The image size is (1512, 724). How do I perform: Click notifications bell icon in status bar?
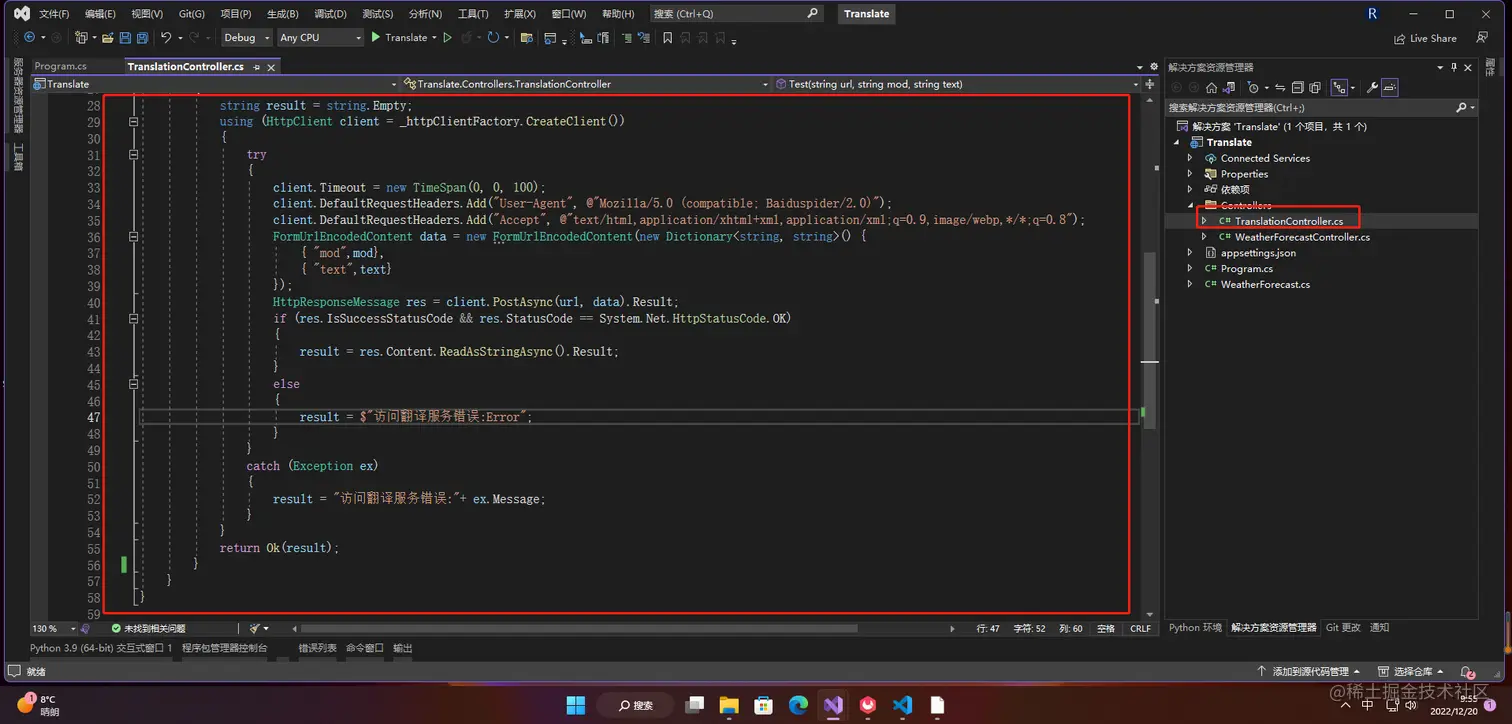coord(1466,672)
